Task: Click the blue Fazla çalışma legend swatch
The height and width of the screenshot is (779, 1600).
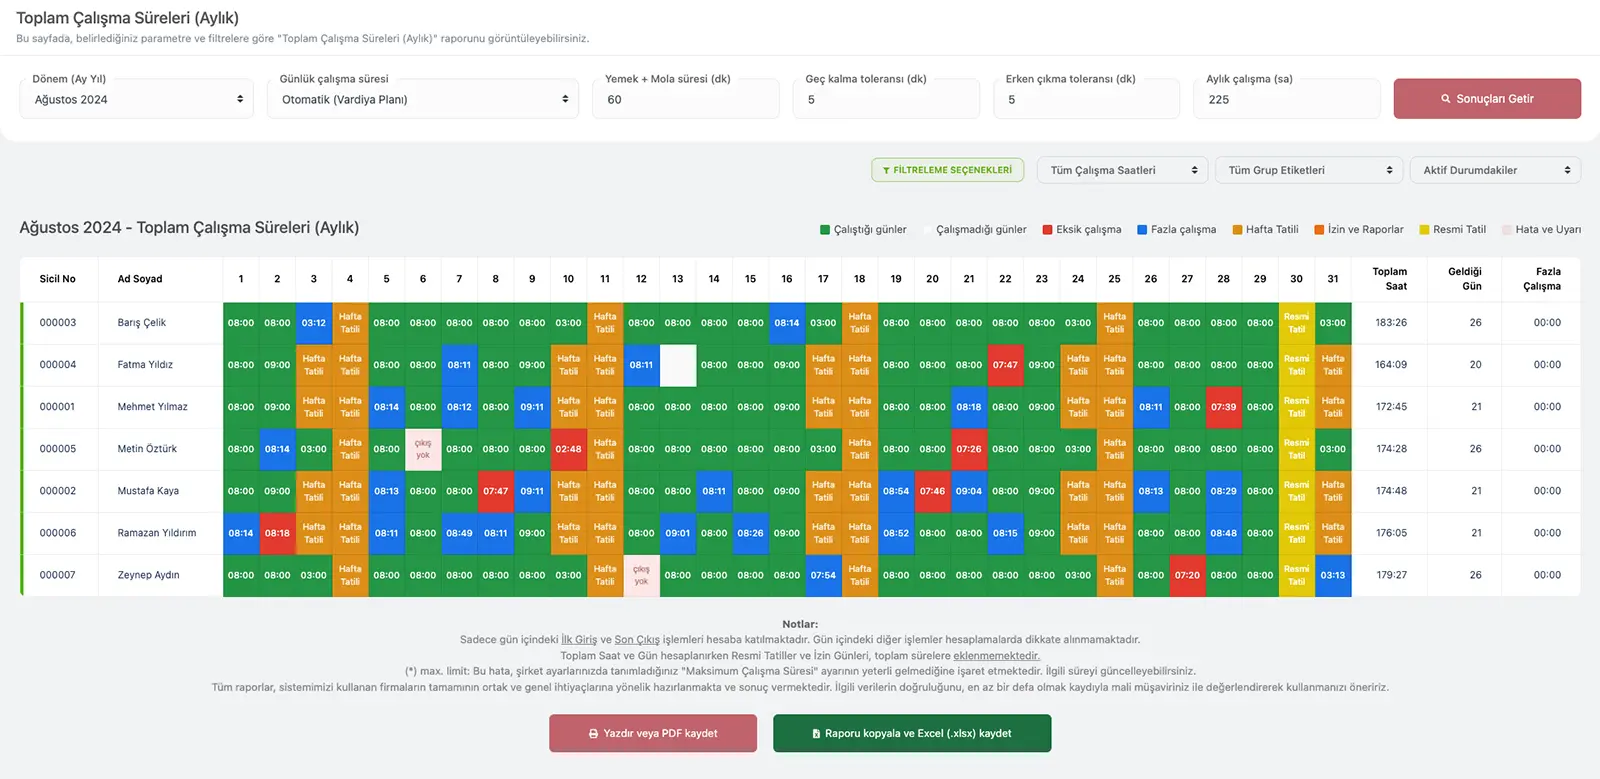Action: click(x=1142, y=230)
